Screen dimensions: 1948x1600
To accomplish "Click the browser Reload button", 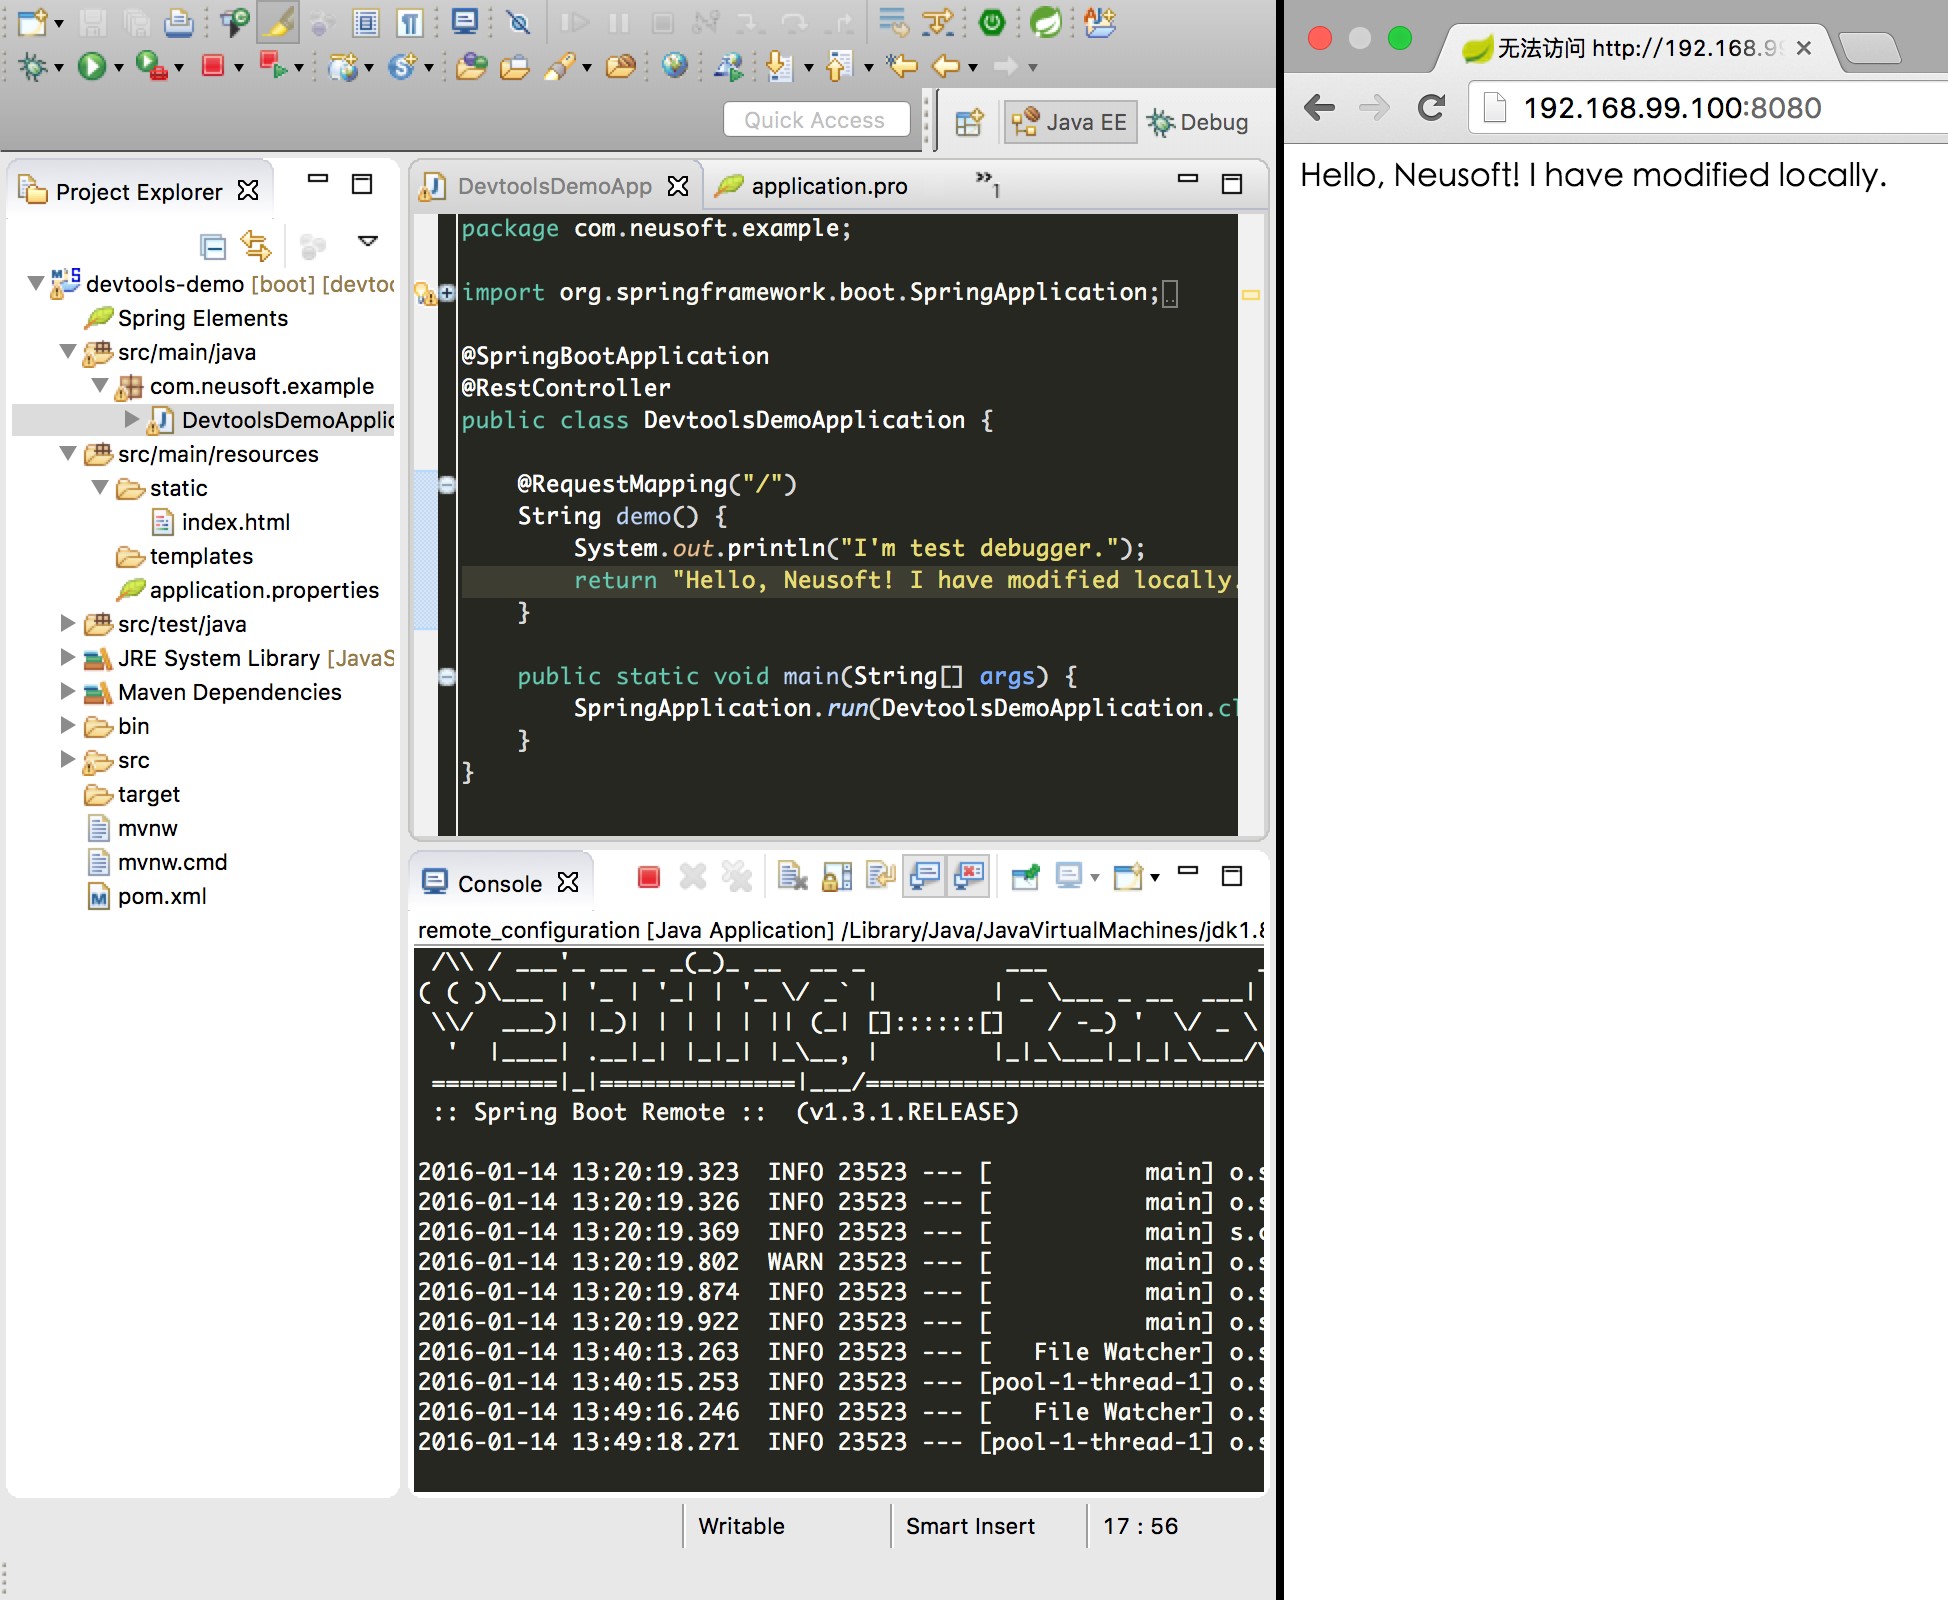I will tap(1431, 108).
